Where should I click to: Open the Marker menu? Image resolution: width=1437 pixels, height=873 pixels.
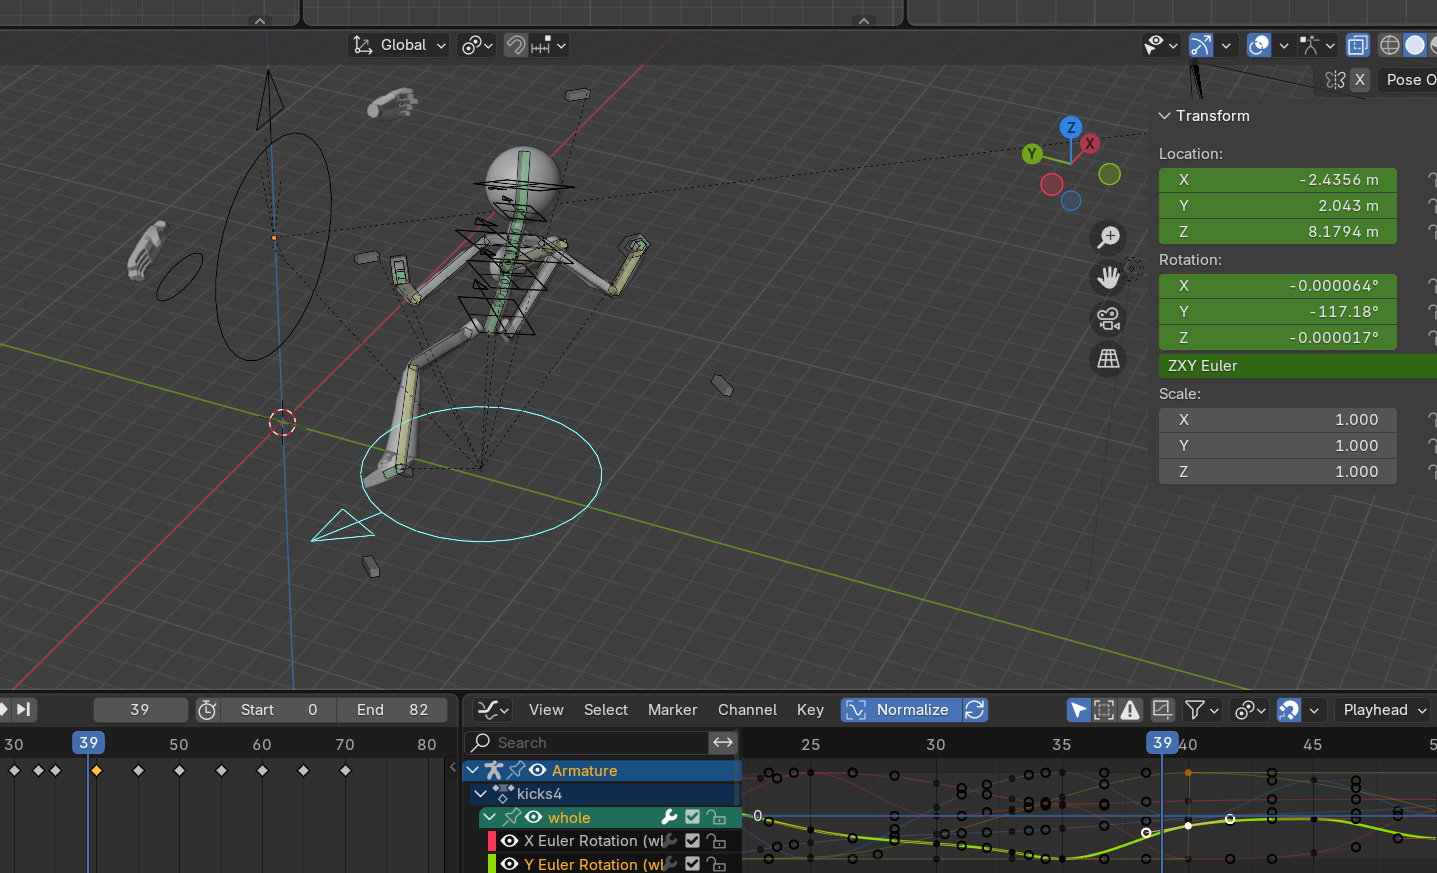[x=673, y=710]
